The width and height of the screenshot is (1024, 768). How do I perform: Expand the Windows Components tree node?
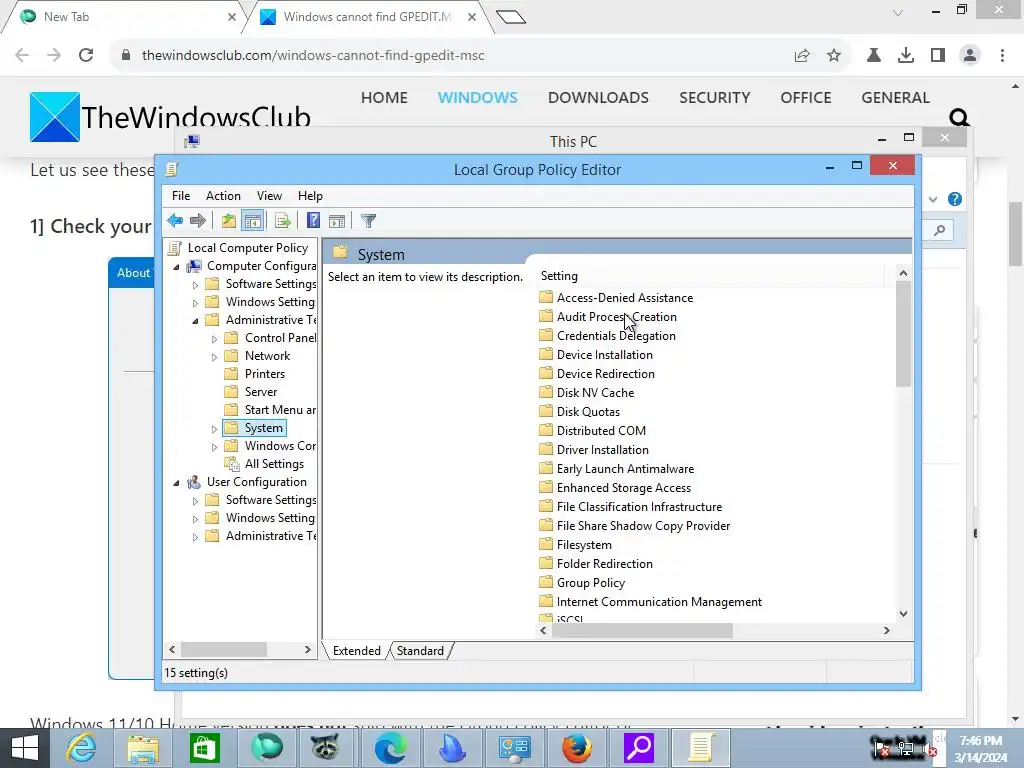(x=214, y=447)
